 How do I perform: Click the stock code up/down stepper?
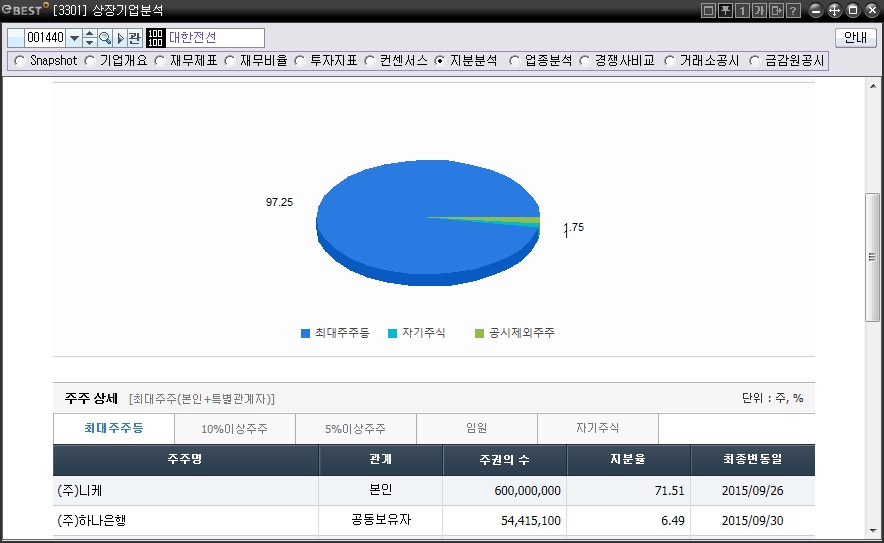pos(90,38)
